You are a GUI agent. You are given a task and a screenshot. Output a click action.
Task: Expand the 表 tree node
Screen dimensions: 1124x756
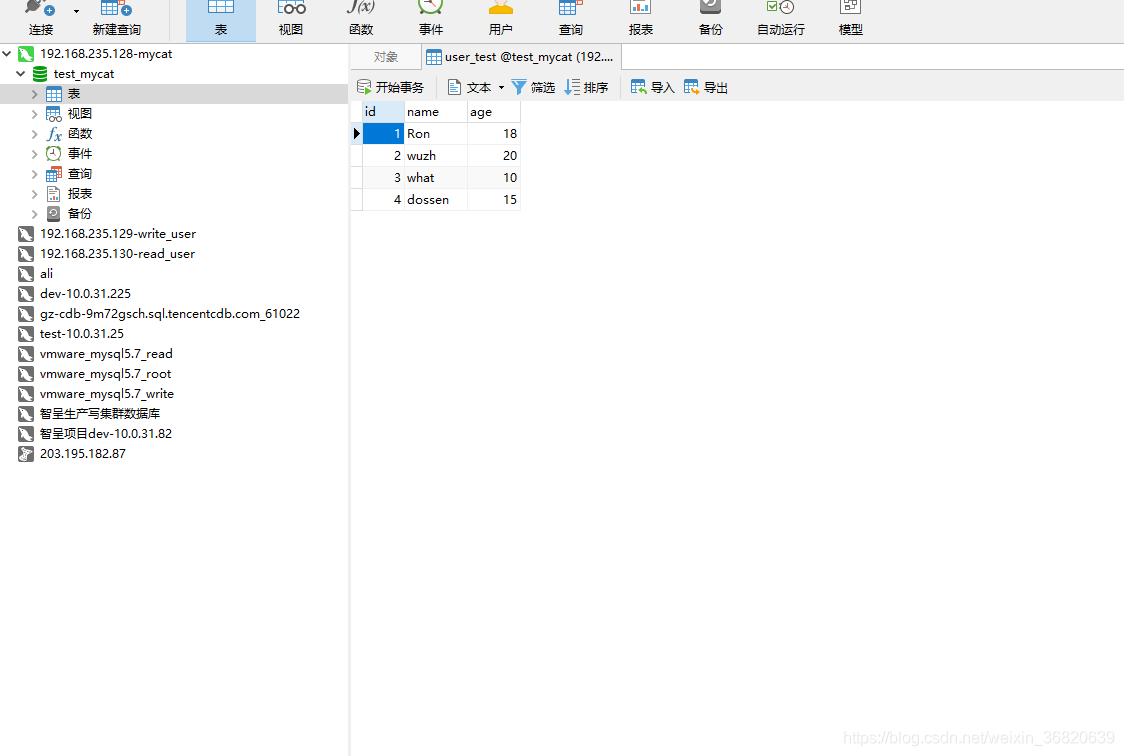34,94
